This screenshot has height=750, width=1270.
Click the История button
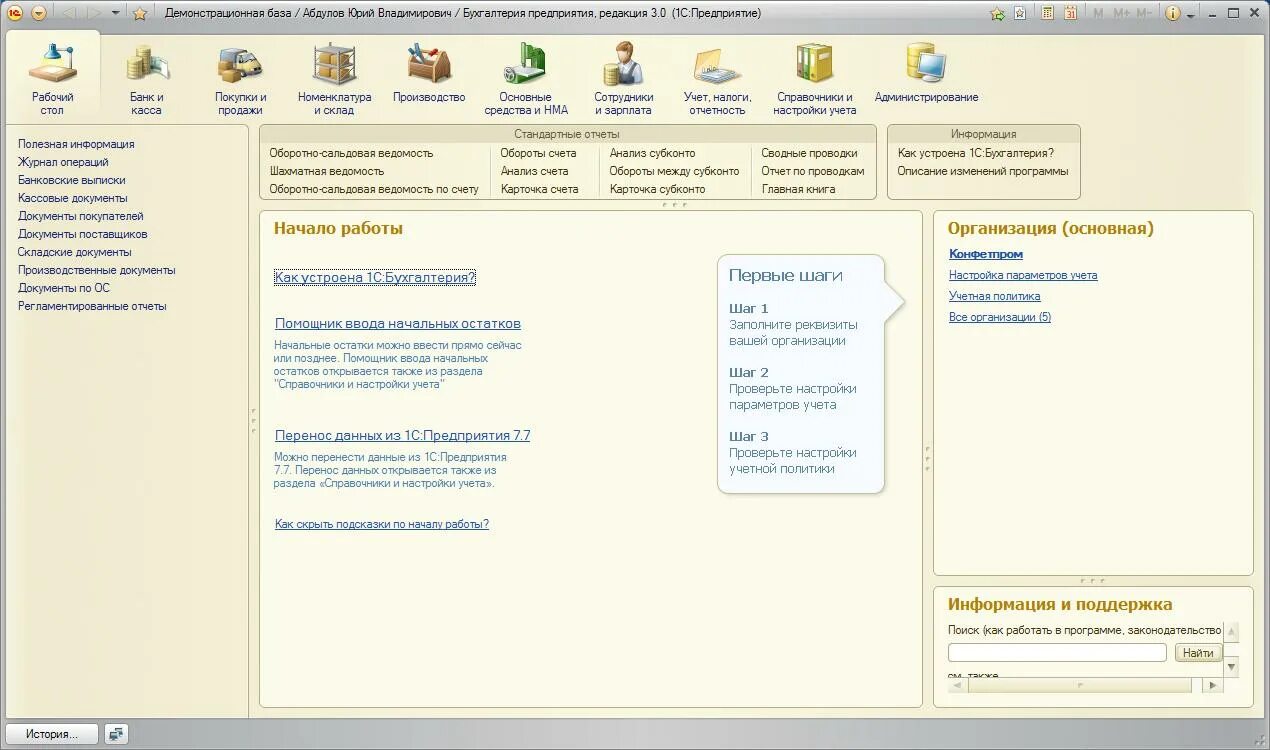52,734
